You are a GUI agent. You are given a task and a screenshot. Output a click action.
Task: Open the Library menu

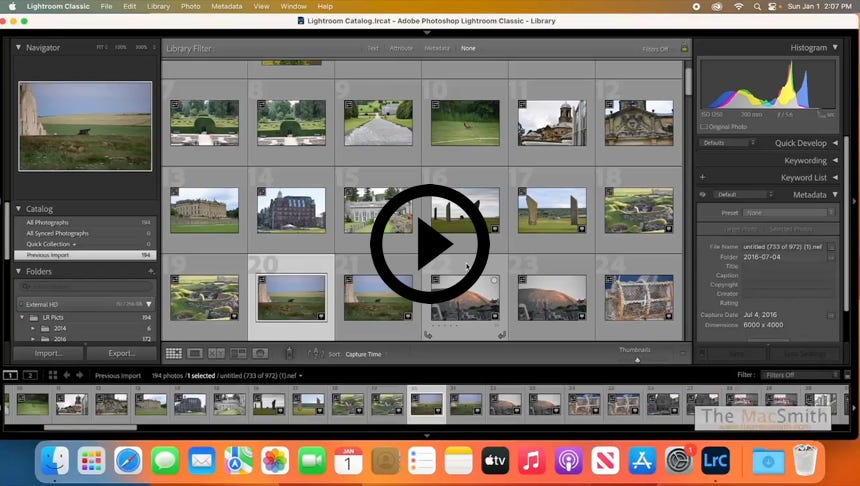(159, 7)
